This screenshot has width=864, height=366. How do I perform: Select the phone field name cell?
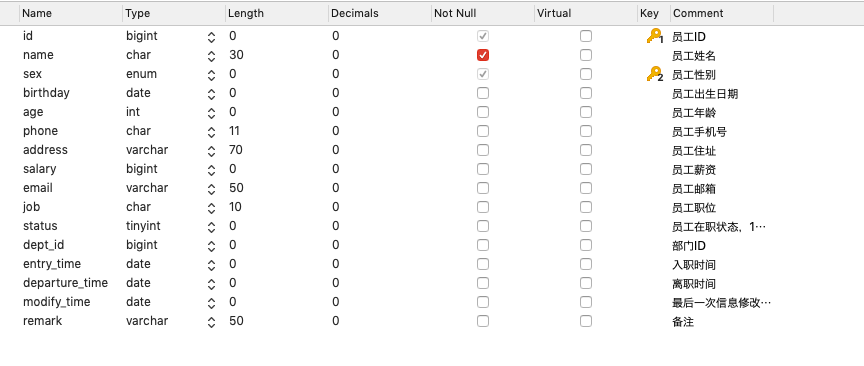(40, 131)
